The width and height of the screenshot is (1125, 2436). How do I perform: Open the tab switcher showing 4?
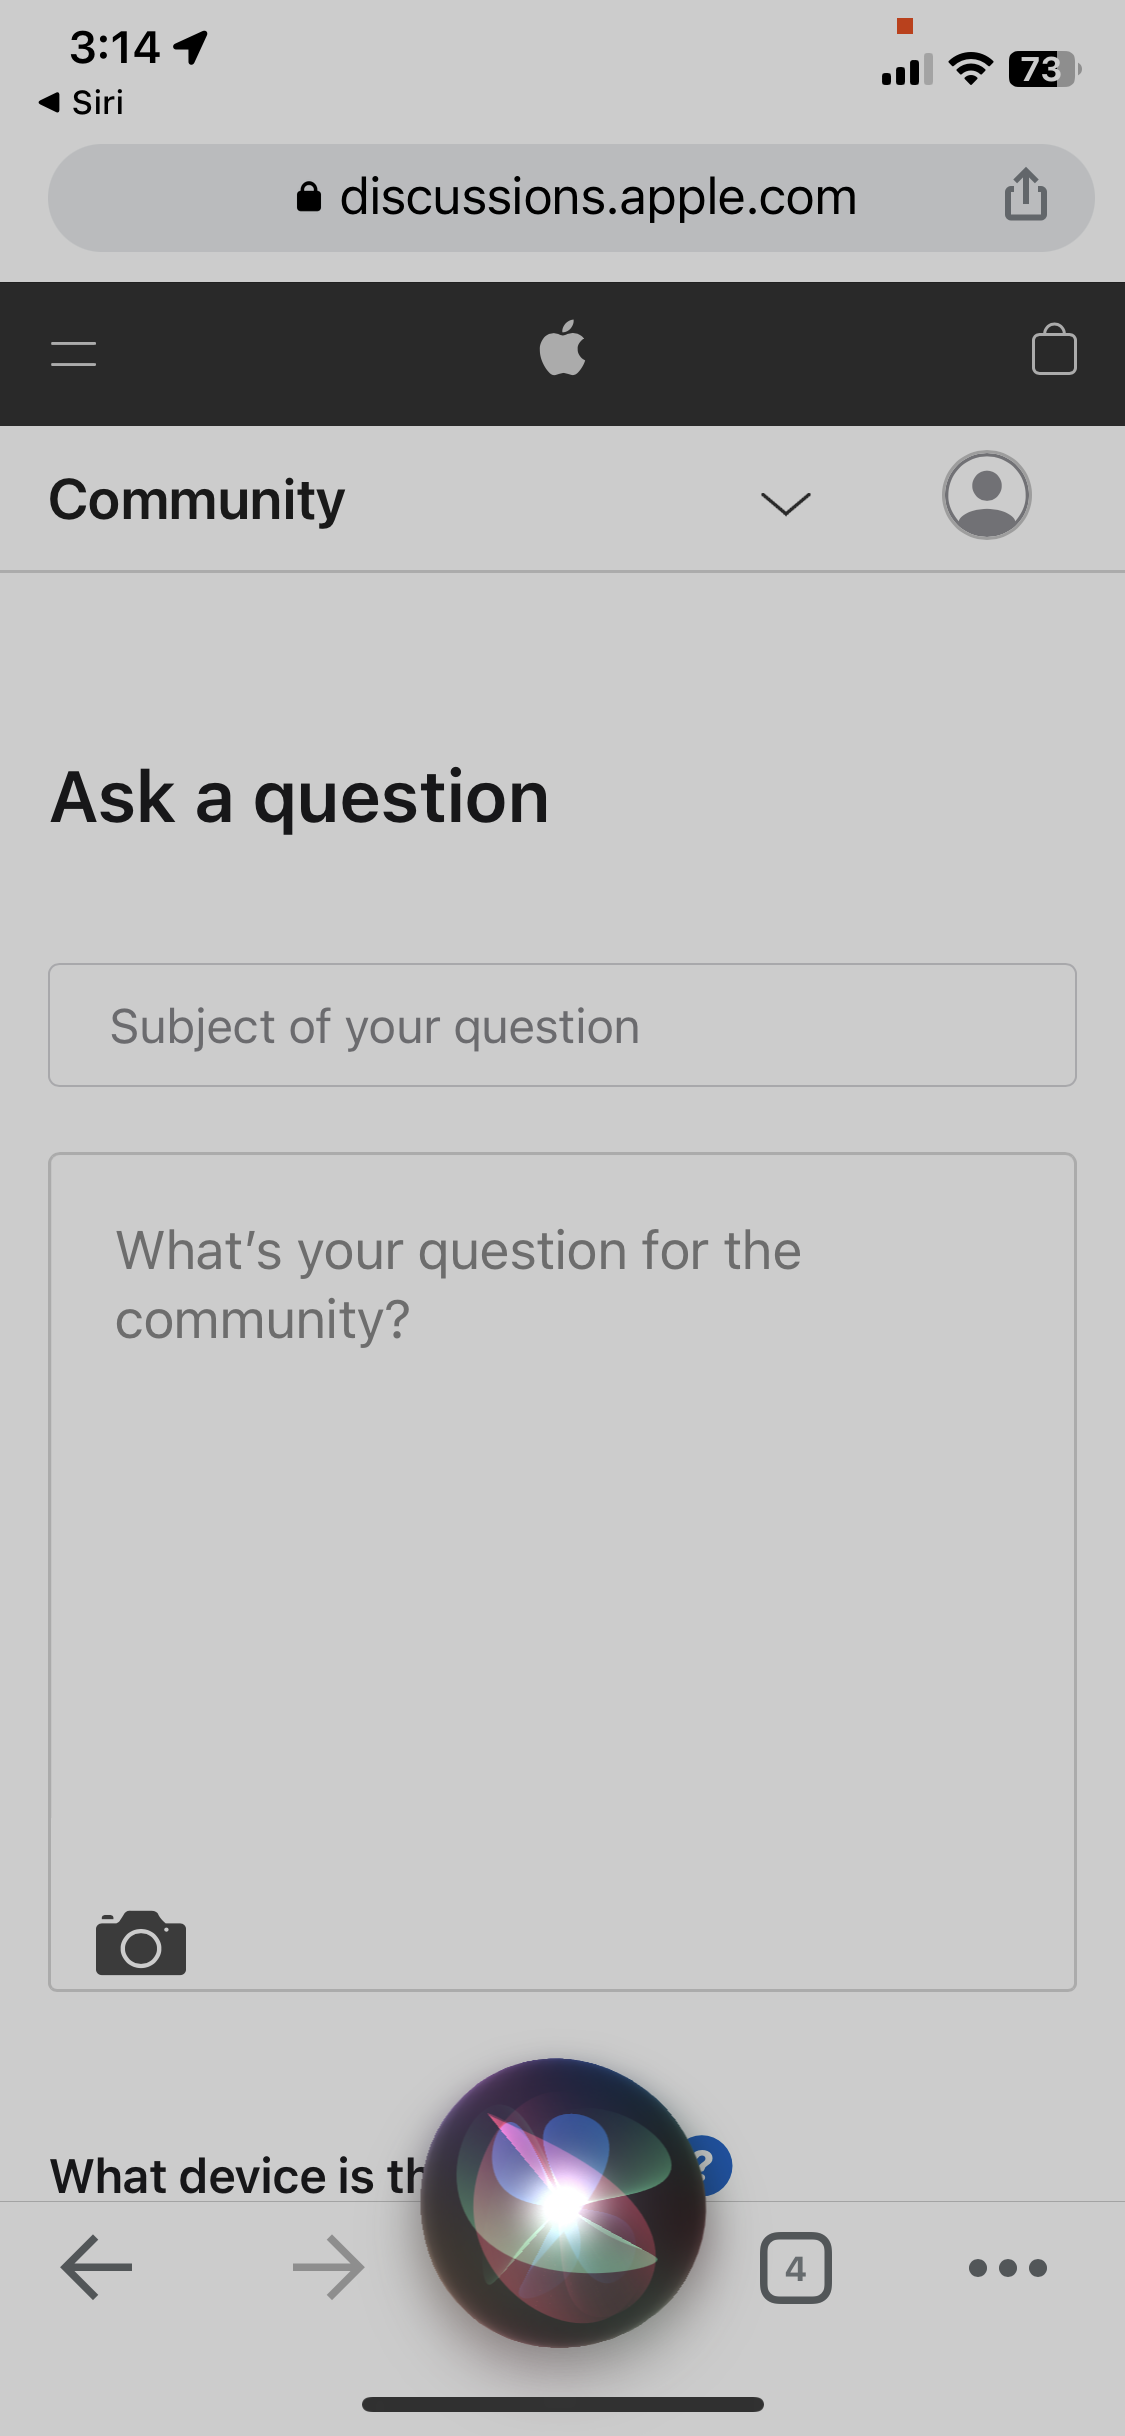click(x=795, y=2267)
